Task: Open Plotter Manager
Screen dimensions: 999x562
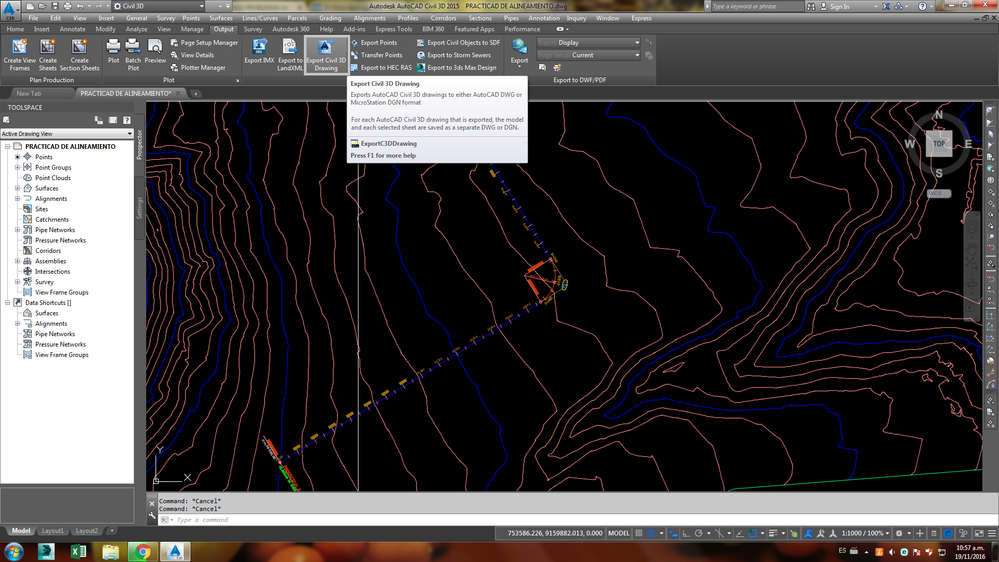Action: (198, 68)
